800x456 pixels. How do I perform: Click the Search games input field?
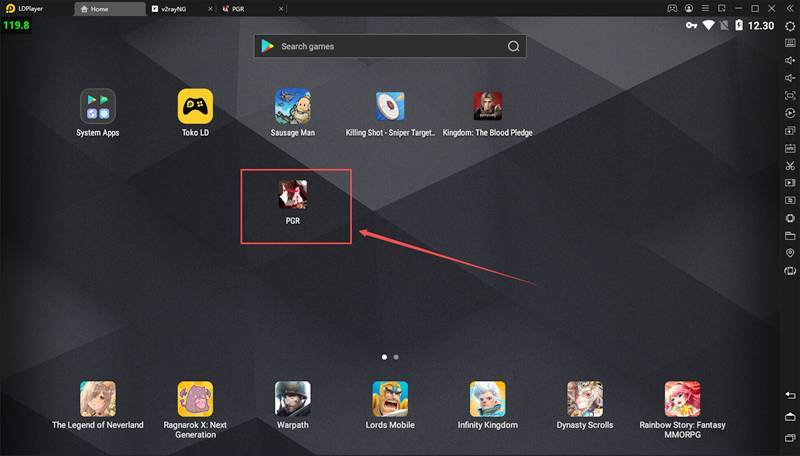[390, 46]
